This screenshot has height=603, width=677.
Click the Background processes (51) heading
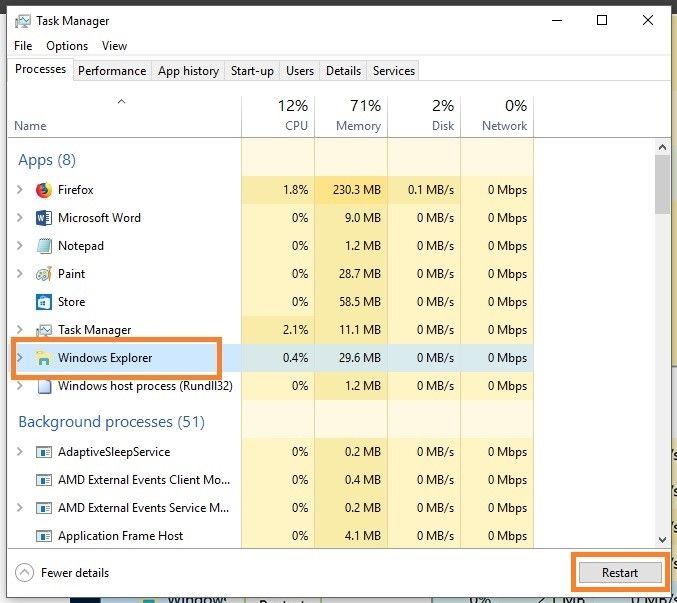tap(111, 422)
